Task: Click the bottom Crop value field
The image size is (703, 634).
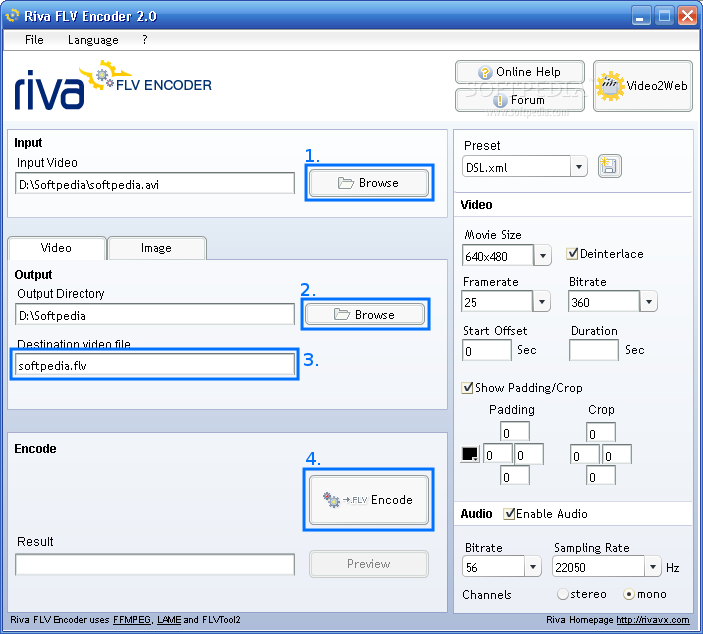Action: click(x=601, y=475)
